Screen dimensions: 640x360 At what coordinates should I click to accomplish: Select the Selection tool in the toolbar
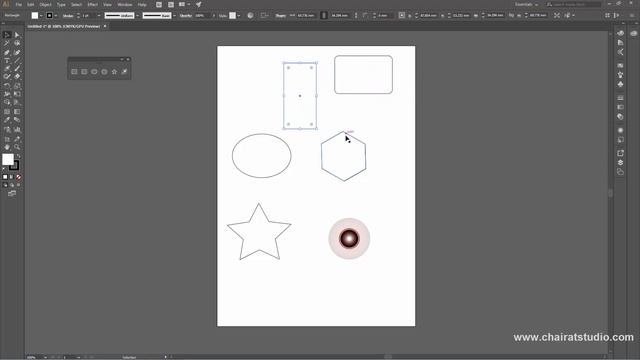coord(7,35)
